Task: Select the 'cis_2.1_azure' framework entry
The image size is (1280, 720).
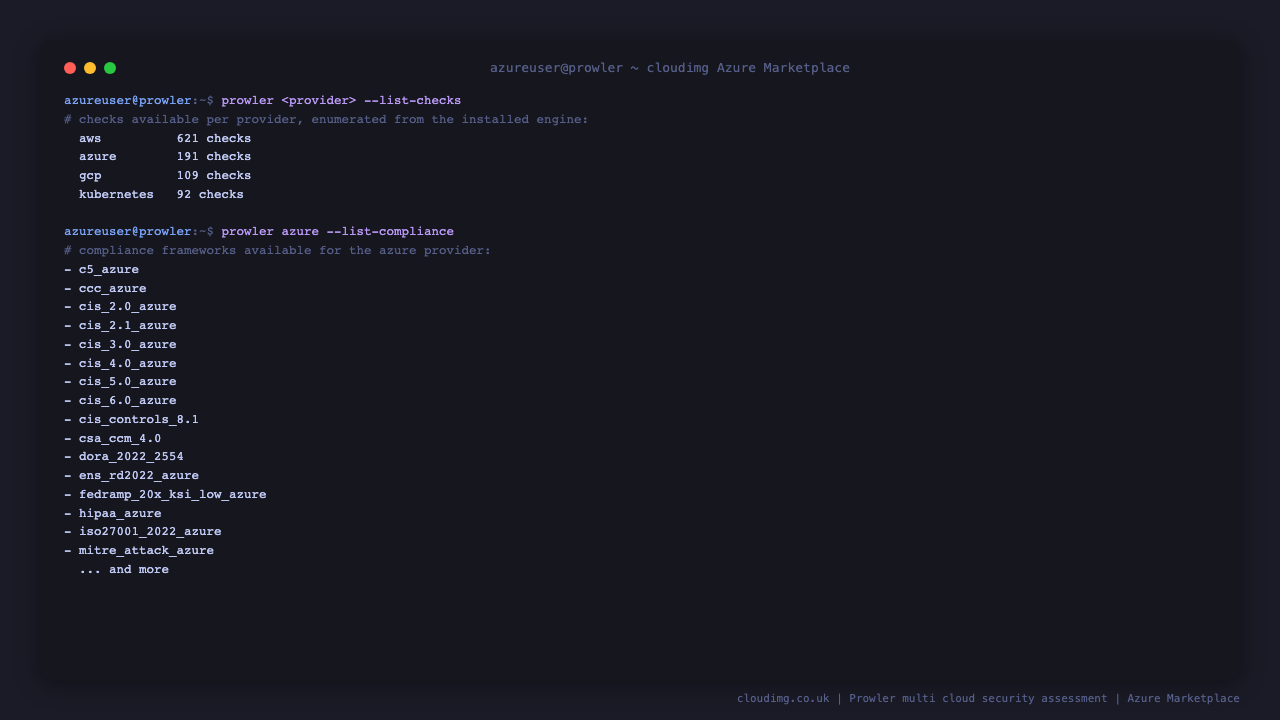Action: tap(120, 326)
